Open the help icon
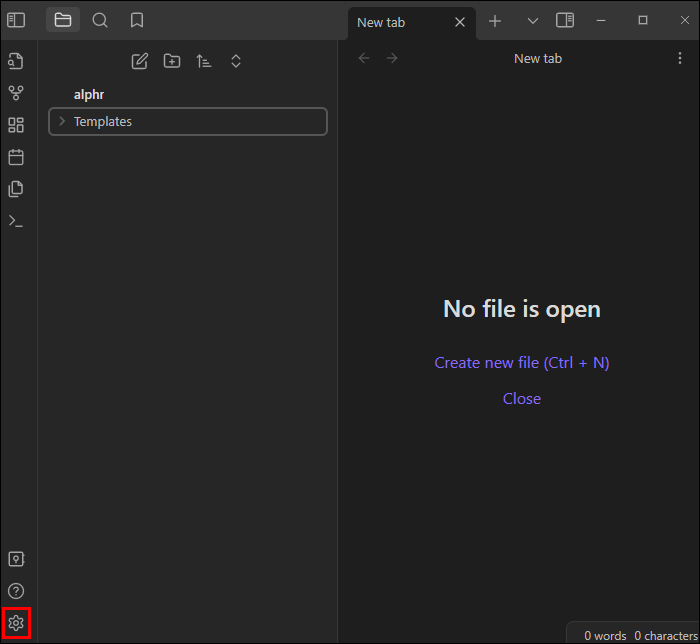This screenshot has width=700, height=644. click(x=16, y=591)
